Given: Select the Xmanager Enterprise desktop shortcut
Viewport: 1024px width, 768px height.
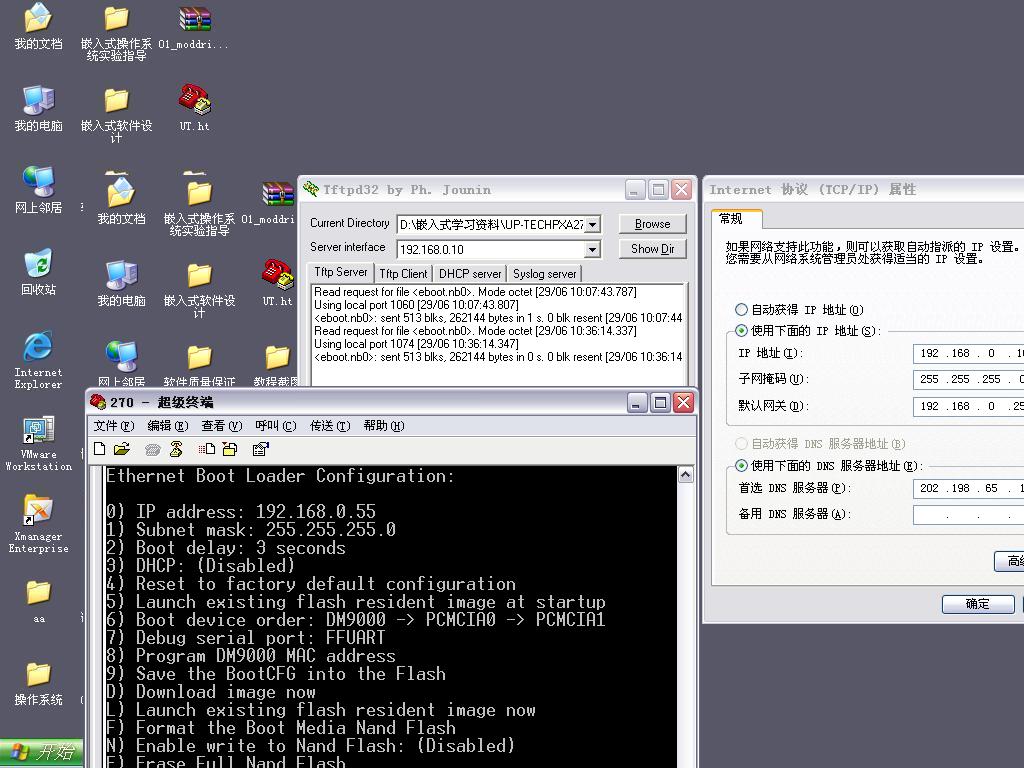Looking at the screenshot, I should (38, 524).
